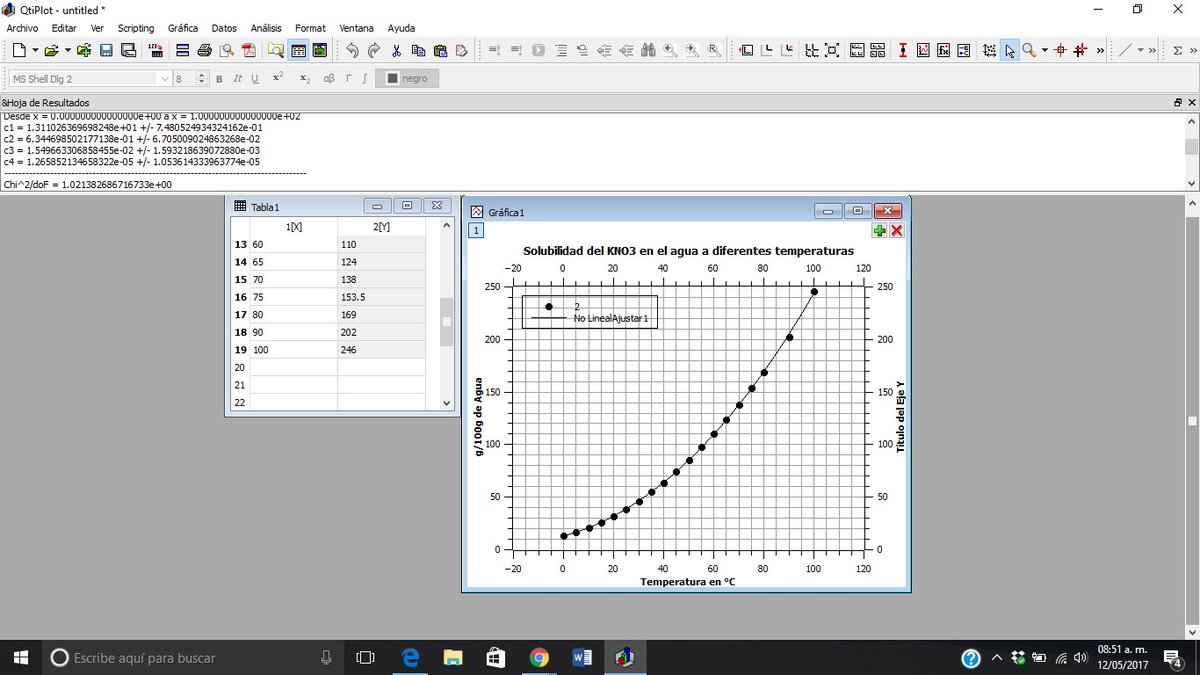Click the 2[Y] column header in Tabla1
This screenshot has width=1200, height=675.
click(x=382, y=227)
